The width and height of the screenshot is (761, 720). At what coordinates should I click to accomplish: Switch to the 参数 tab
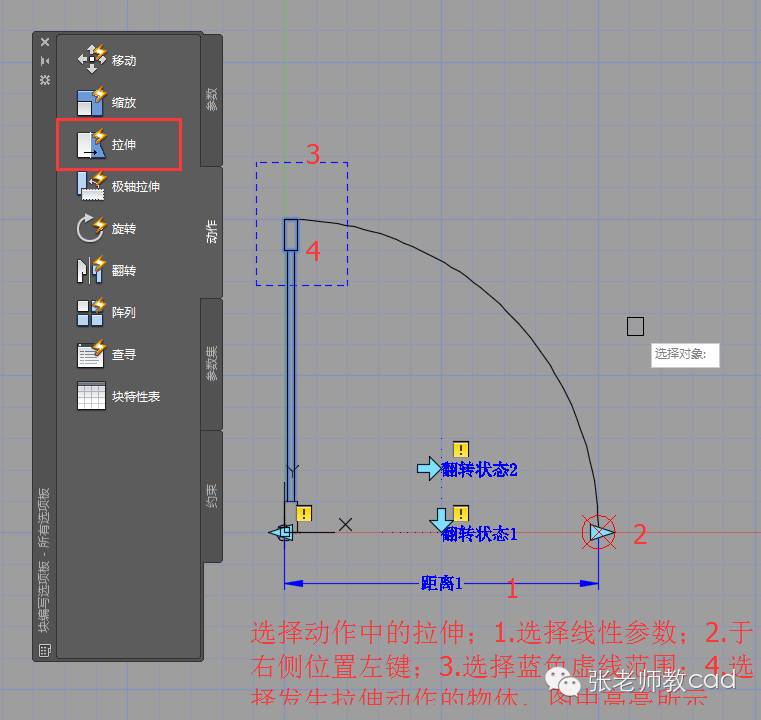point(212,99)
